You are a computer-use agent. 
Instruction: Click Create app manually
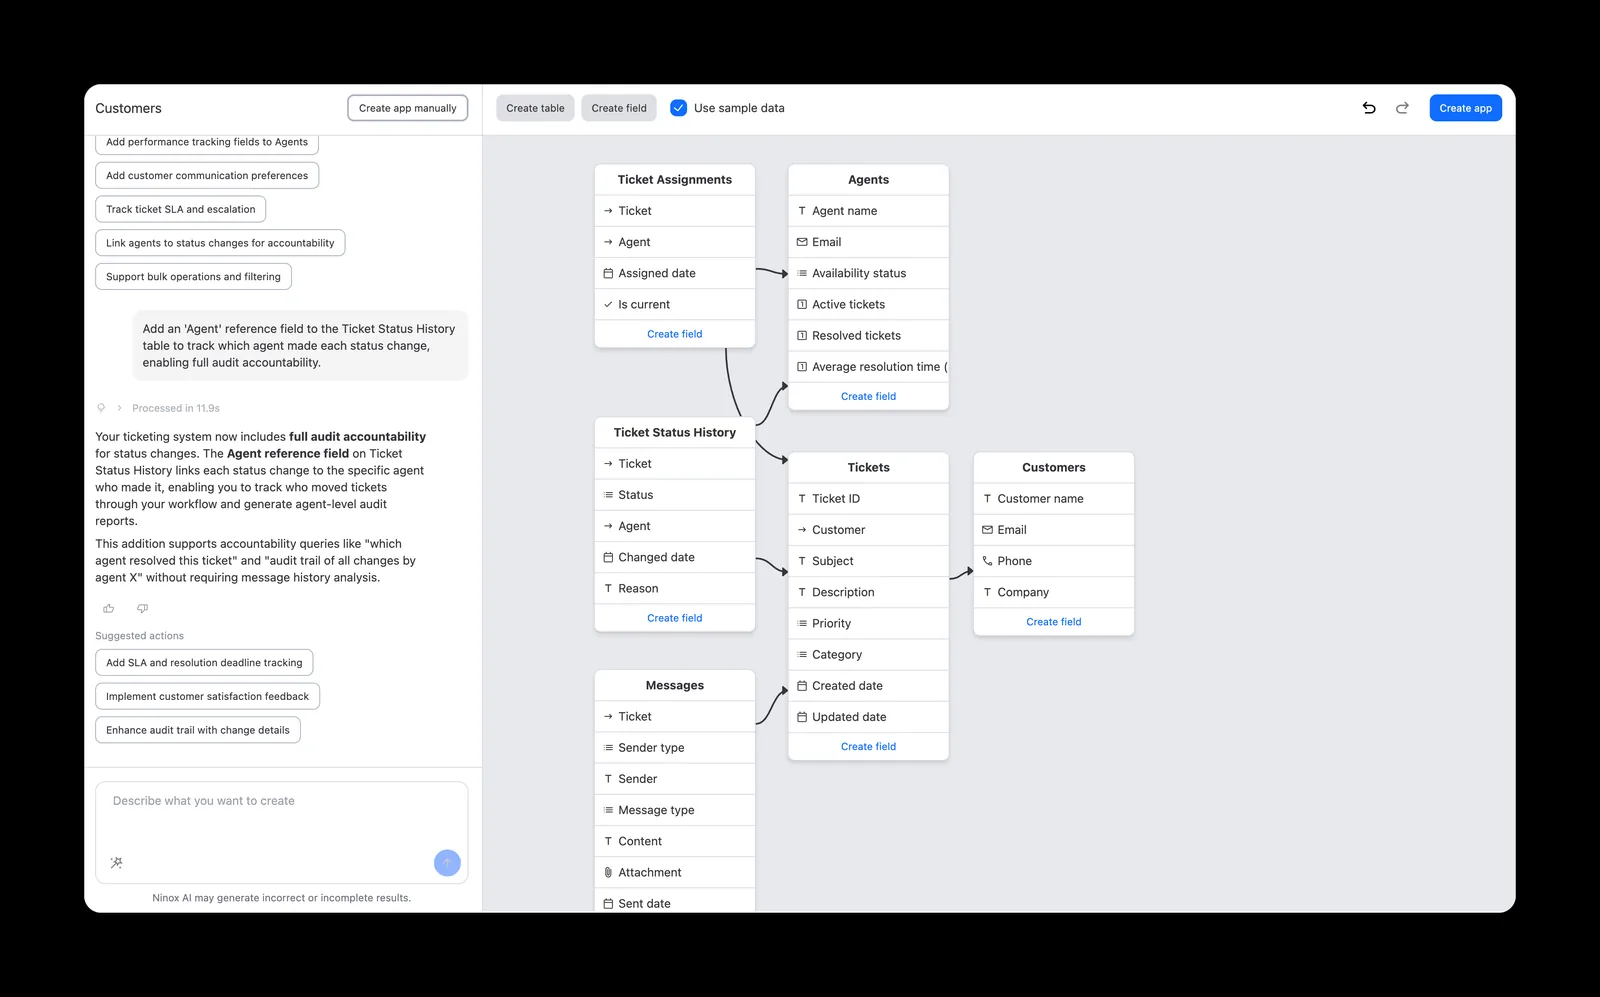click(407, 108)
